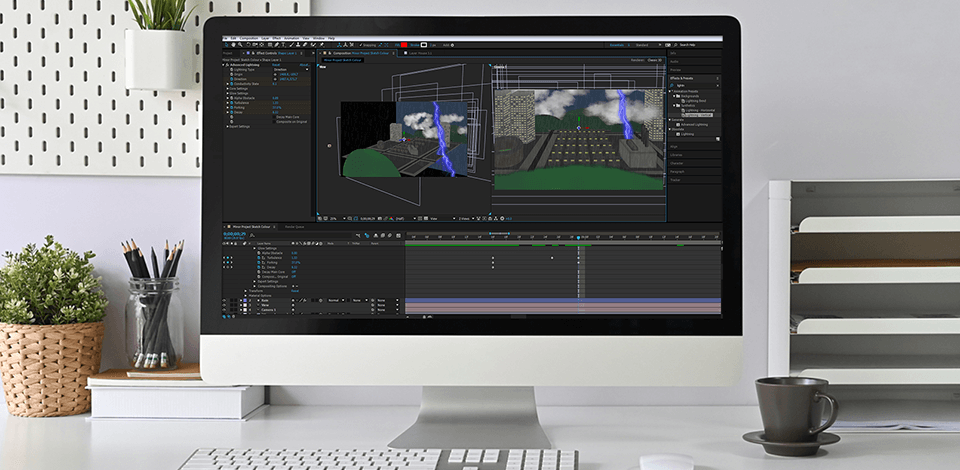Image resolution: width=960 pixels, height=470 pixels.
Task: Click the Stroke color box in toolbar
Action: (x=423, y=45)
